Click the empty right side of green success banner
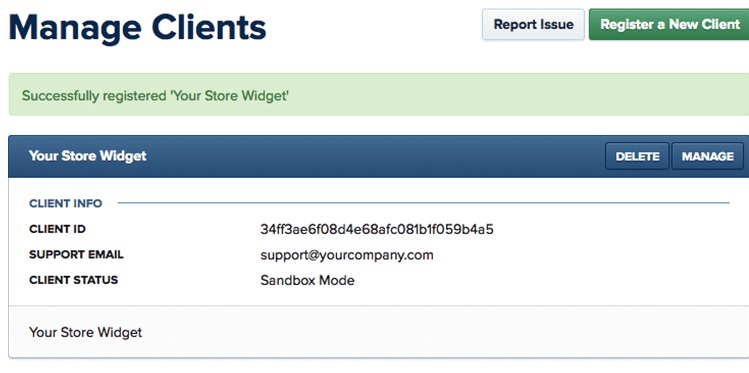Screen dimensions: 749x373 point(525,95)
